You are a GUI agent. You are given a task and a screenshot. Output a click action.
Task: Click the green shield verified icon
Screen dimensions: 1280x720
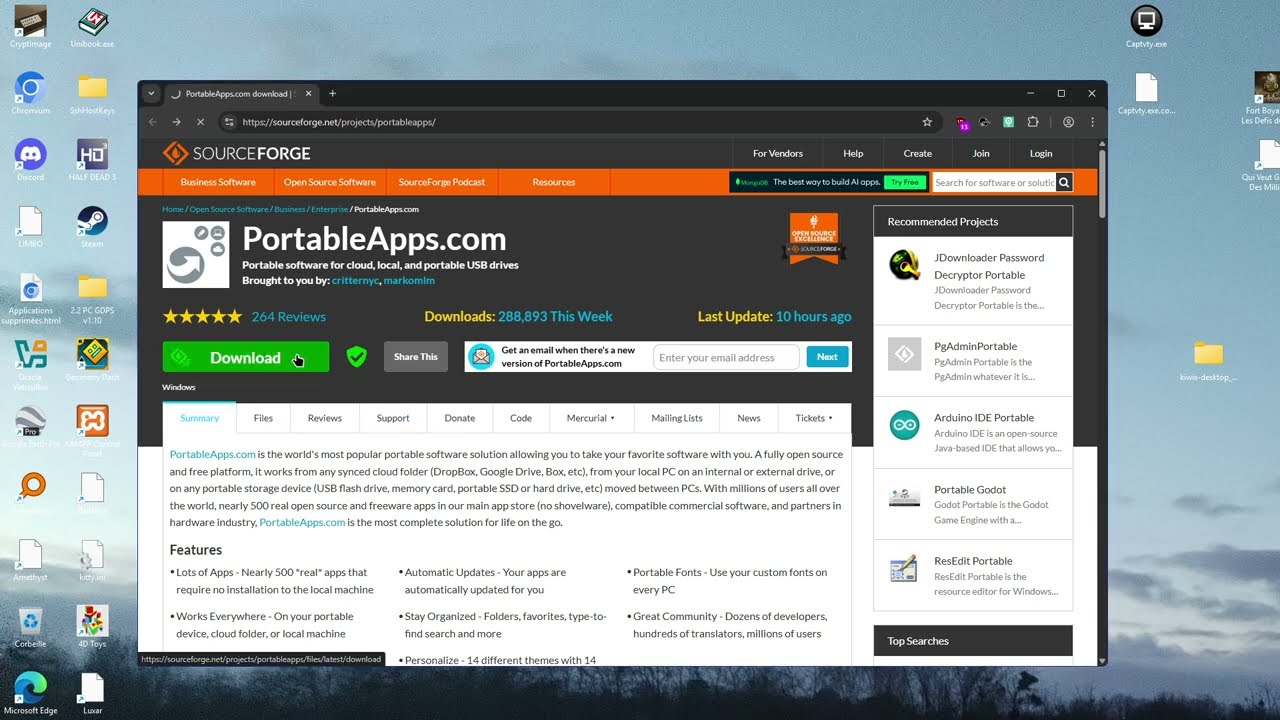coord(357,357)
